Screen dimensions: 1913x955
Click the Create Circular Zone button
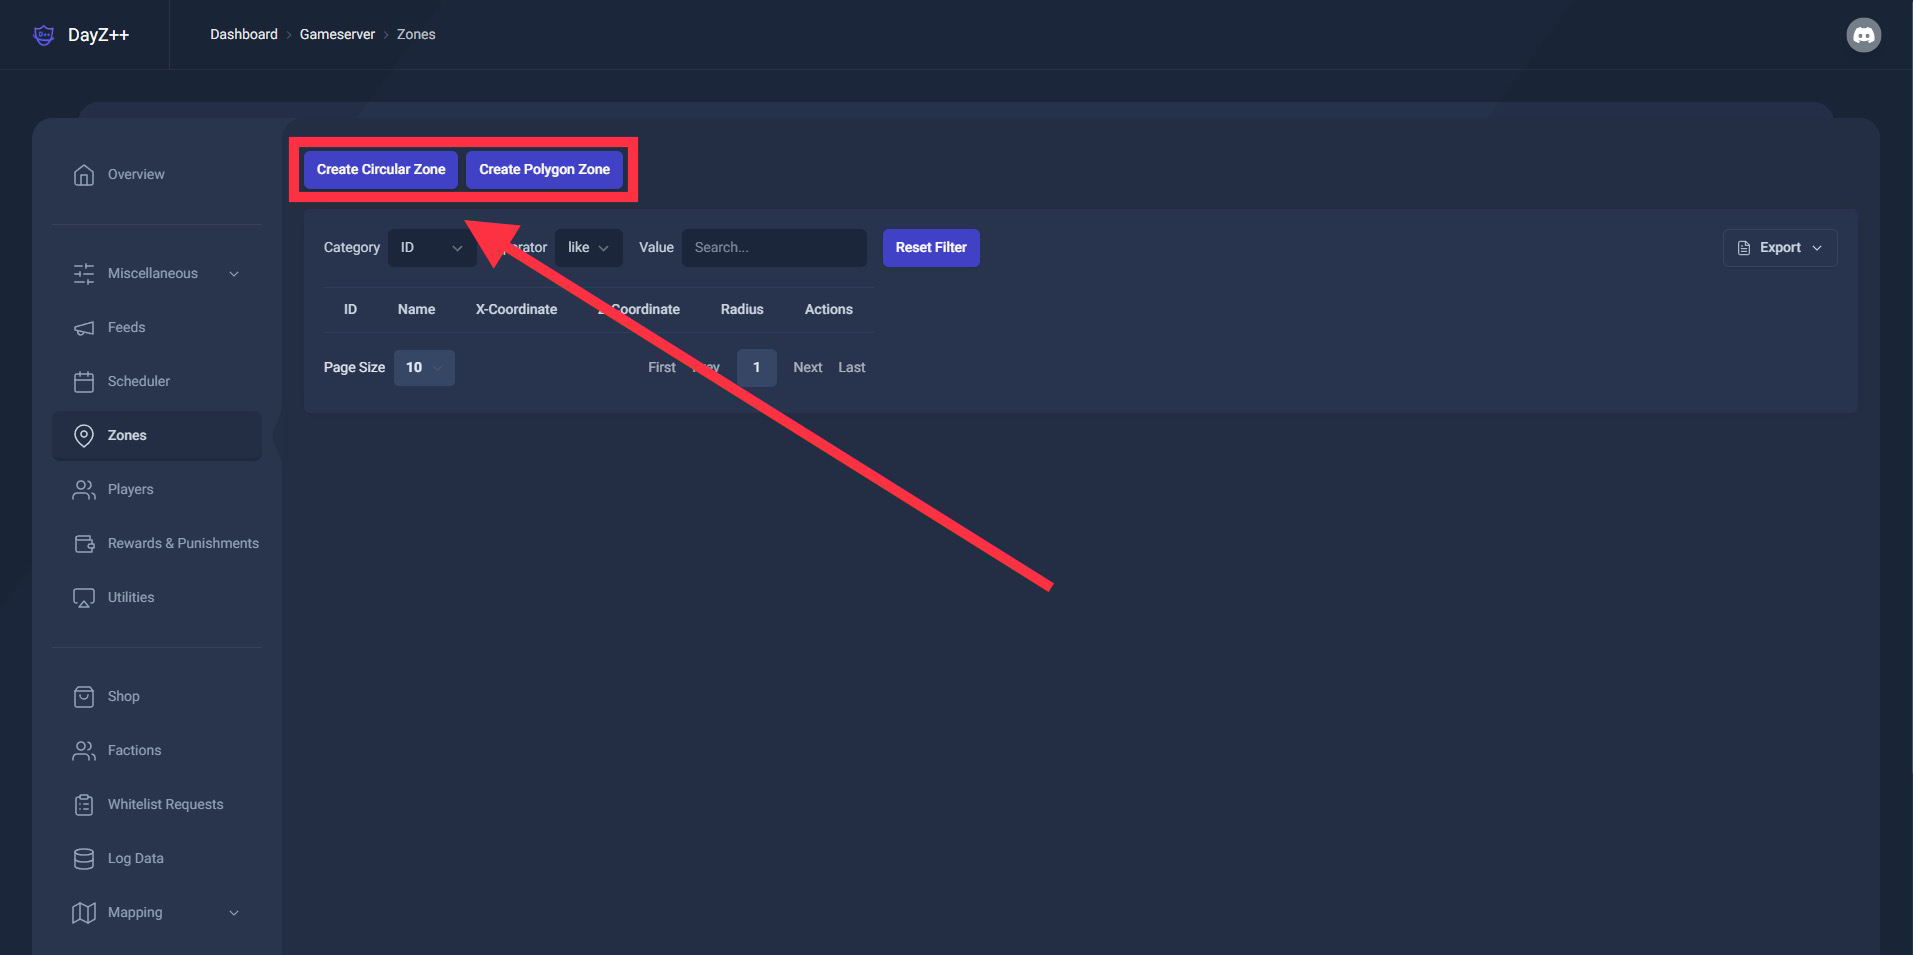(x=381, y=170)
